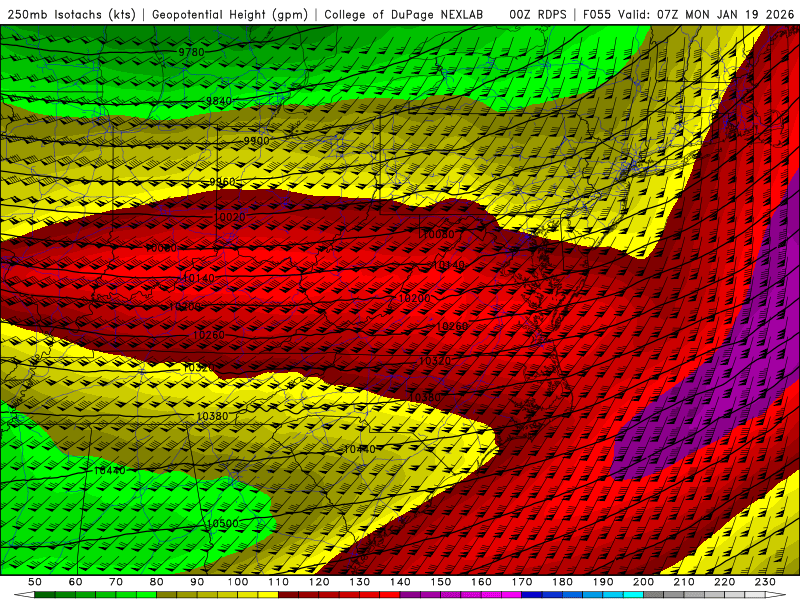Click legend value 100 on the isotach scale
The image size is (800, 600).
click(x=238, y=582)
